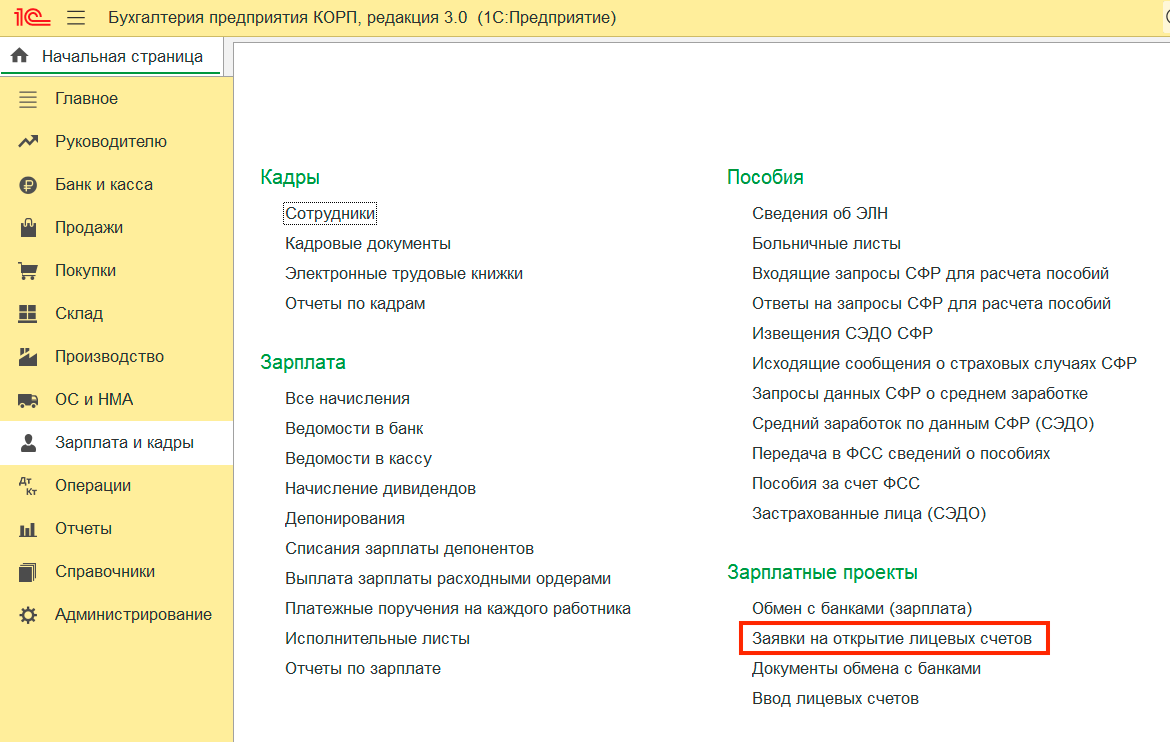Click the Покупки shopping cart icon

pyautogui.click(x=28, y=271)
